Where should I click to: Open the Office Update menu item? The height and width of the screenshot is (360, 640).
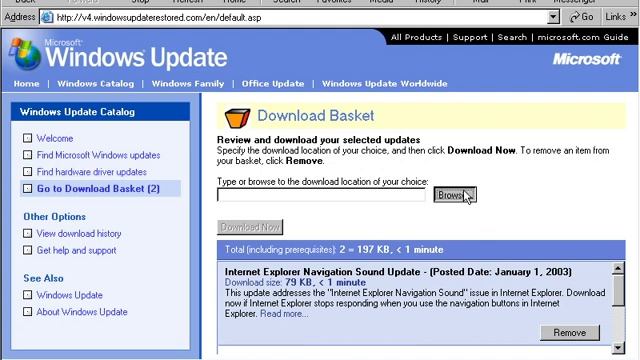pyautogui.click(x=273, y=84)
